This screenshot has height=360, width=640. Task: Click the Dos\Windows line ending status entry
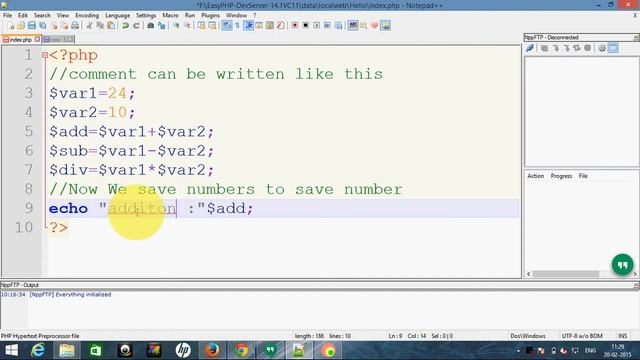(528, 336)
